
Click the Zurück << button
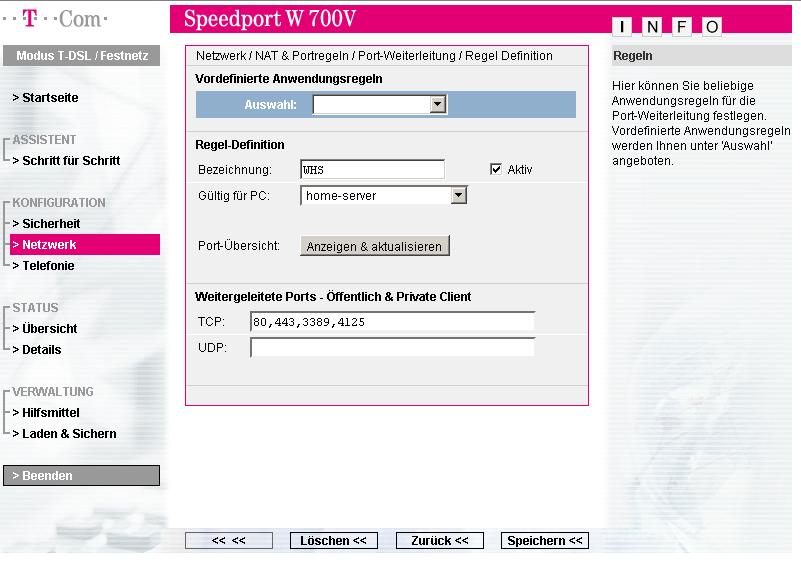[x=440, y=541]
